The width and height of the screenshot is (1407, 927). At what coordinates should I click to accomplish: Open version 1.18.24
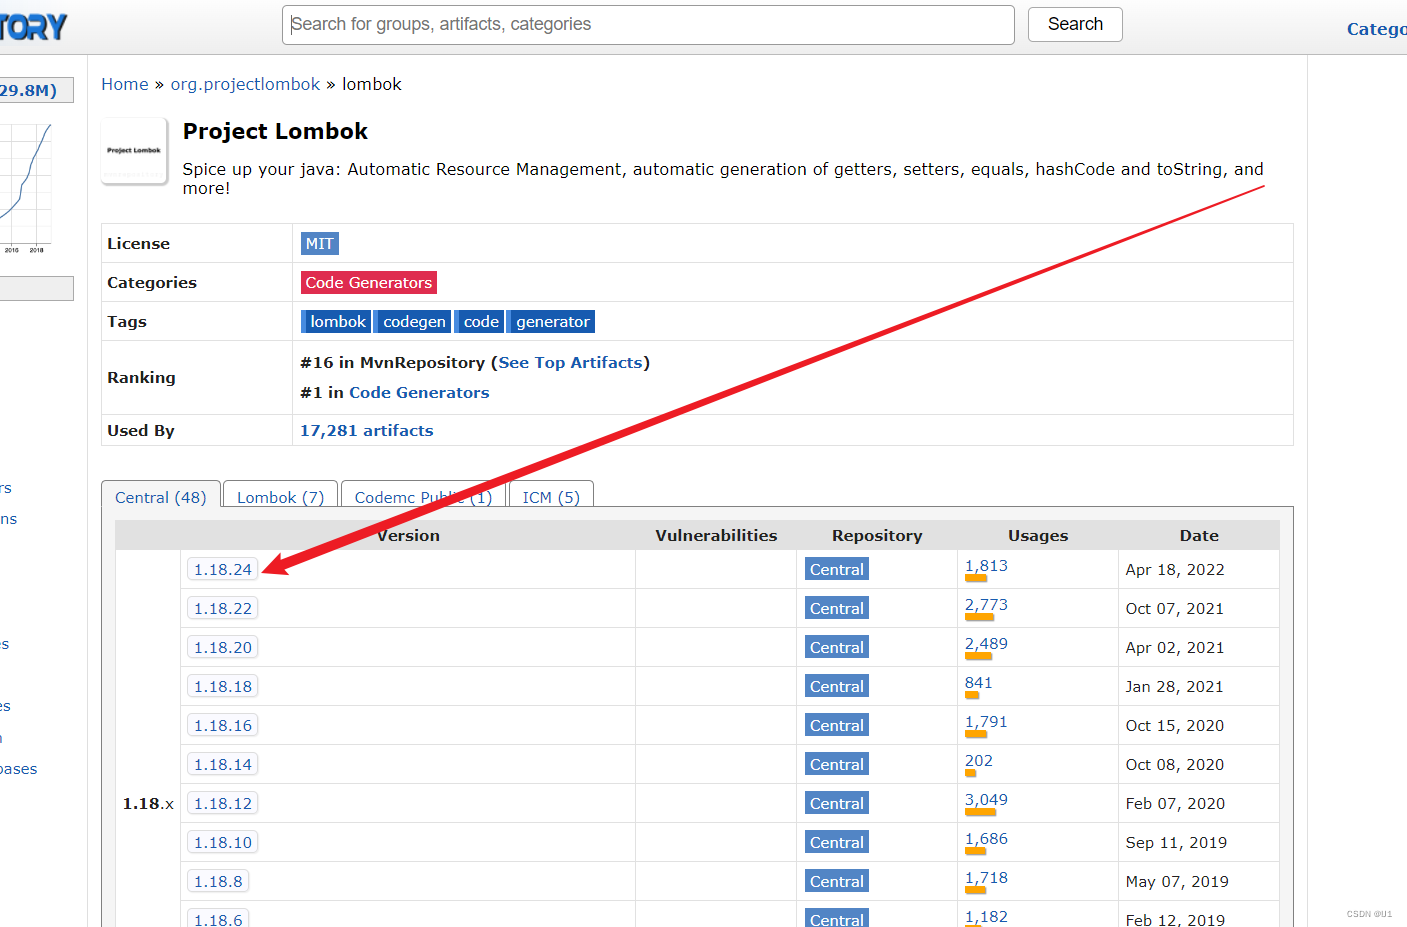[223, 569]
